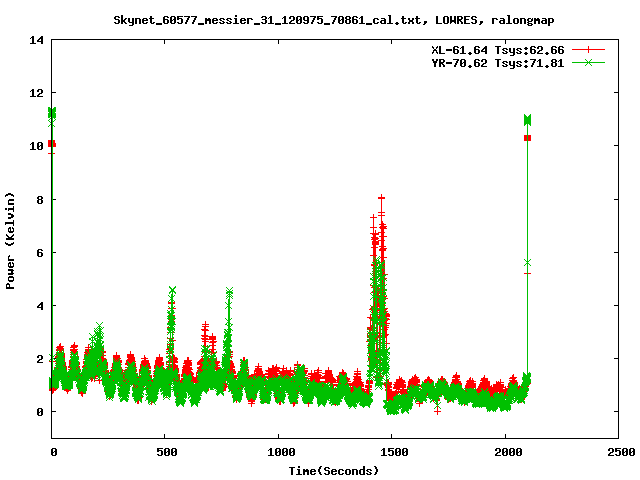Click the x-axis tick label 1500
640x480 pixels.
tap(394, 452)
